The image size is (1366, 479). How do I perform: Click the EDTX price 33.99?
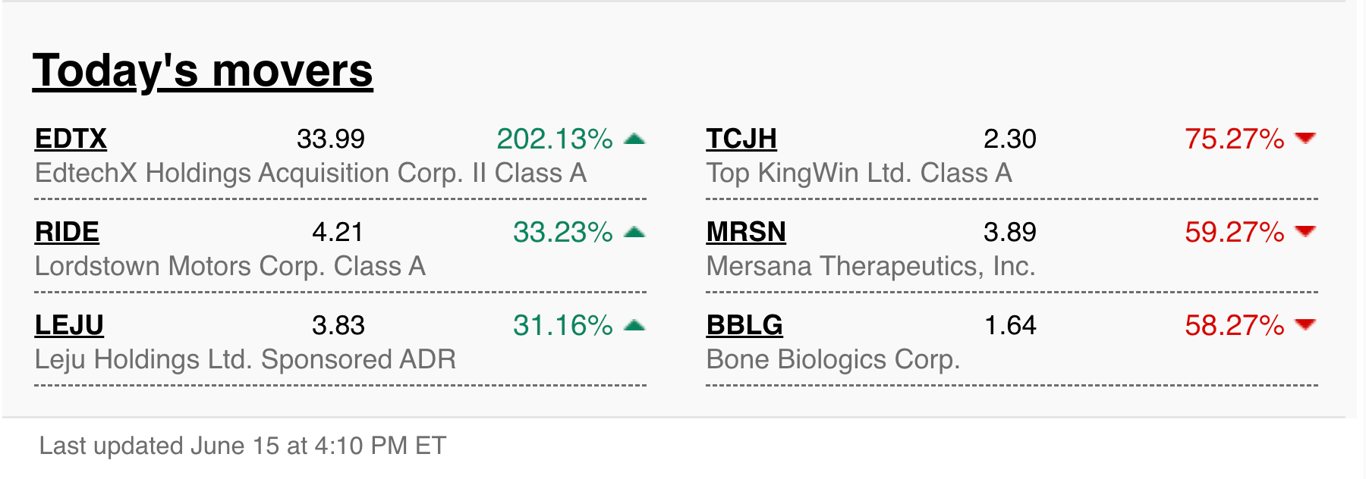(x=331, y=139)
